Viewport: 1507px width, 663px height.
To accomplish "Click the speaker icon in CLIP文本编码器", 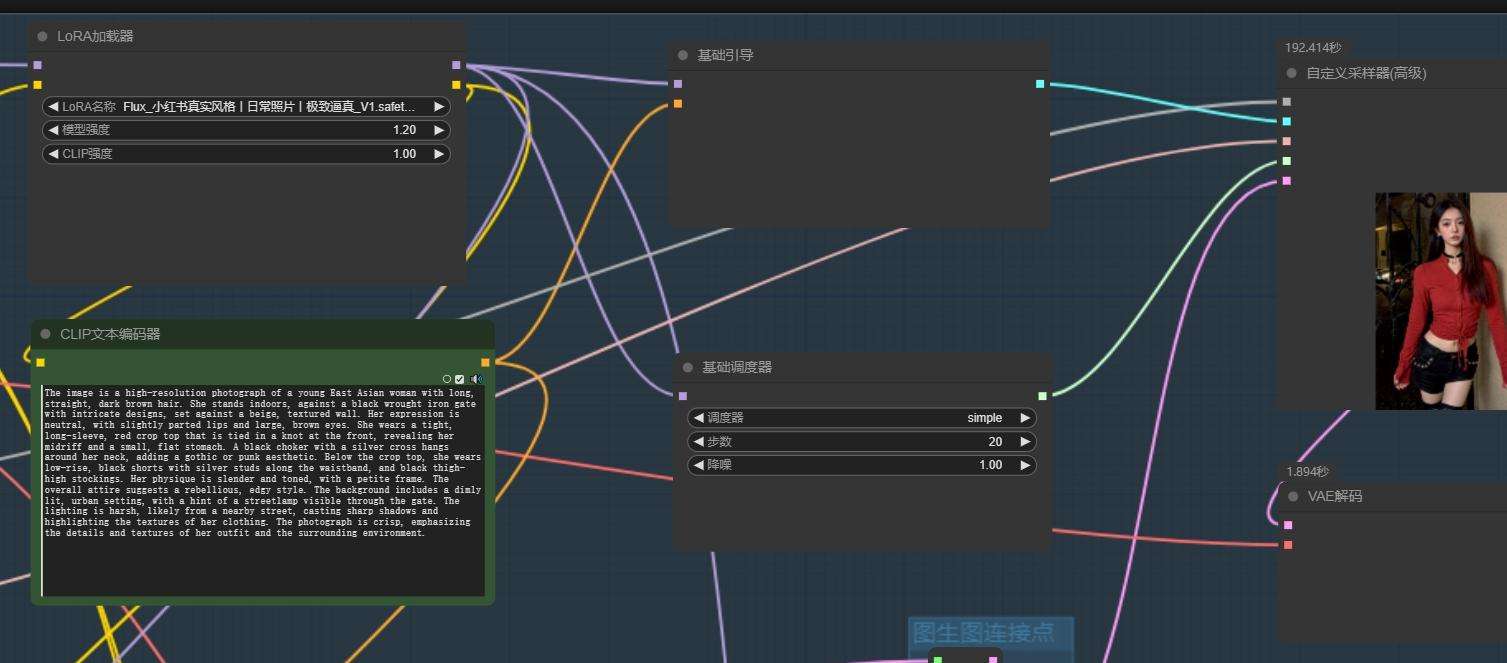I will click(x=476, y=379).
